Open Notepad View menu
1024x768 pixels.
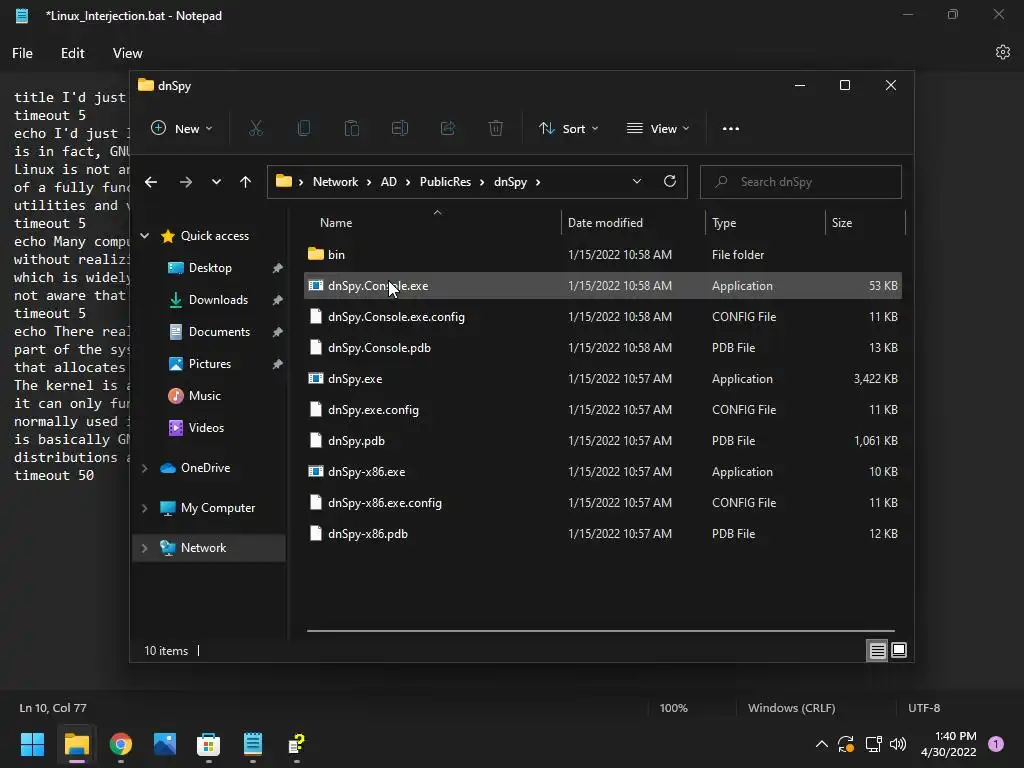click(127, 53)
